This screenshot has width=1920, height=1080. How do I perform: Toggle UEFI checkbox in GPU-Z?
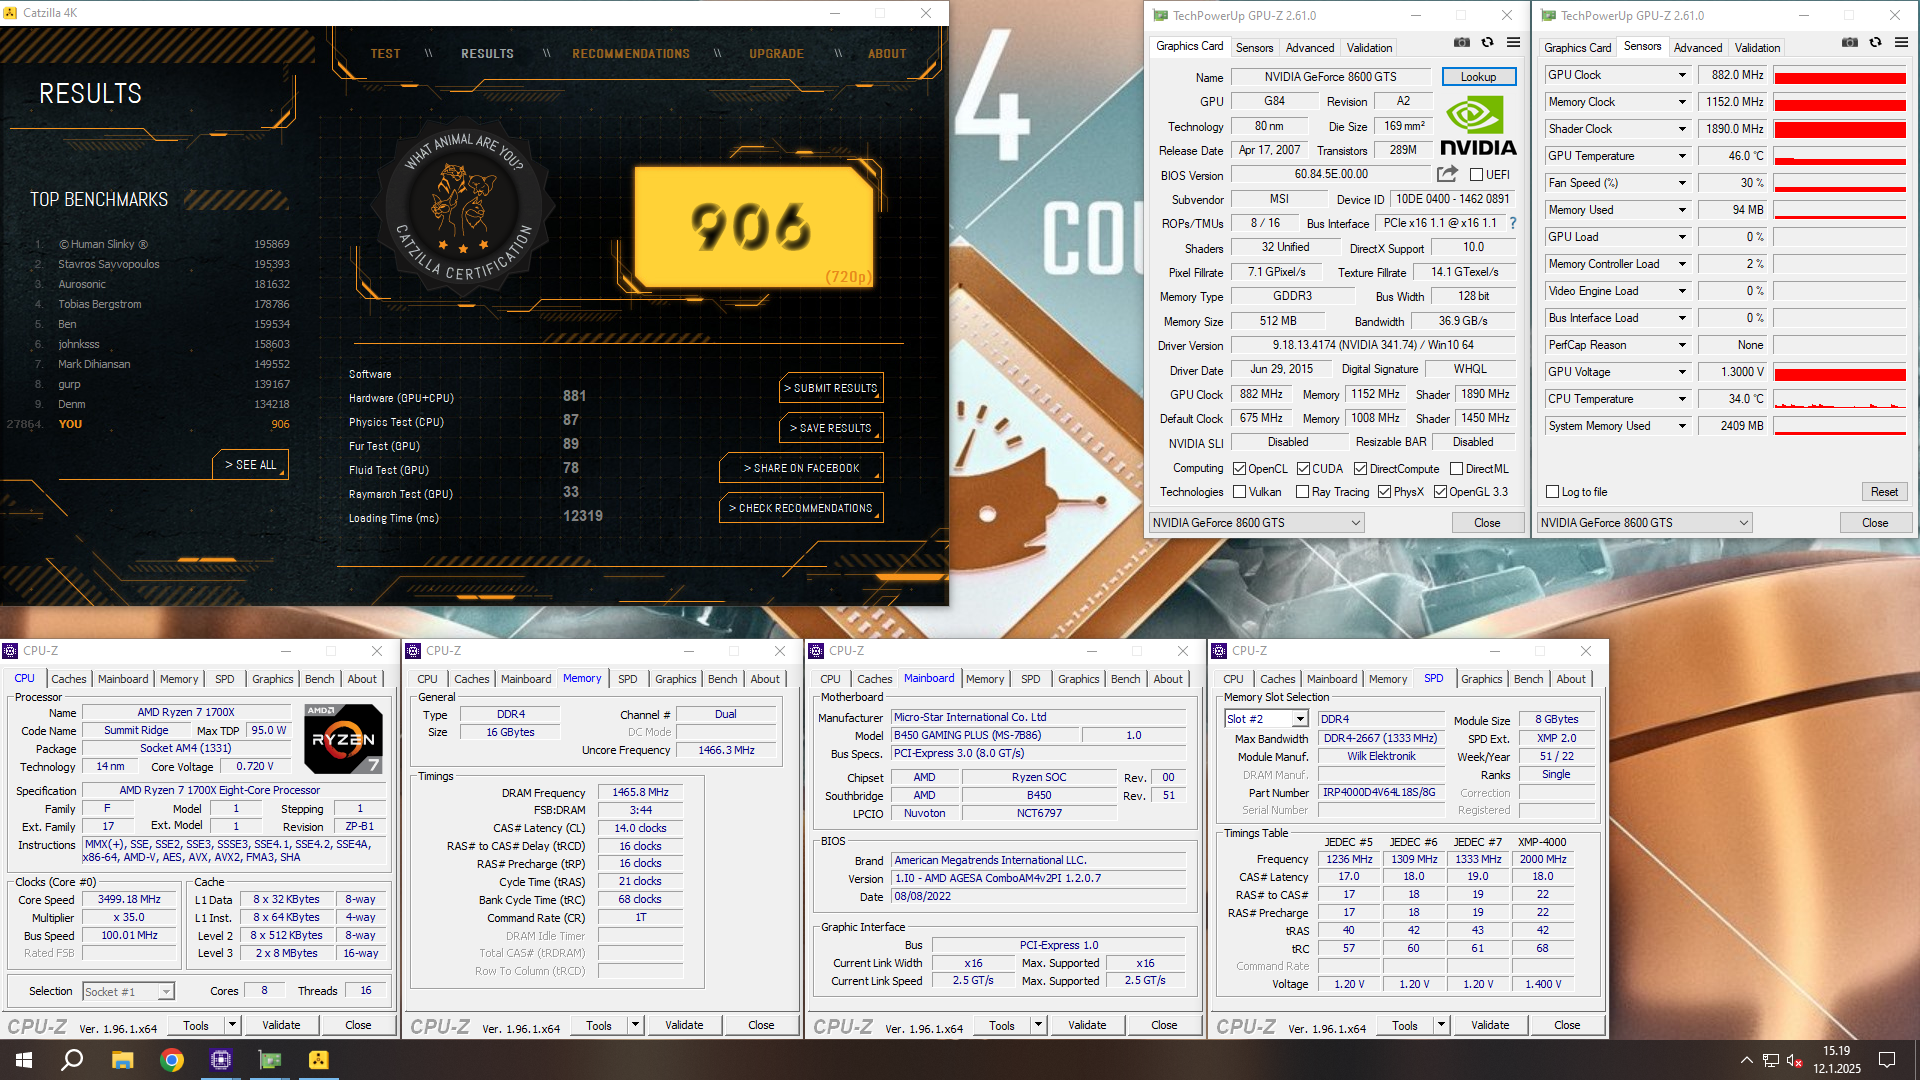1476,174
